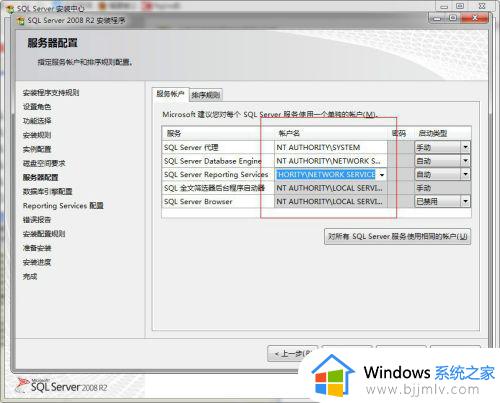Viewport: 500px width, 403px height.
Task: Click password cell for SQL Server 代理
Action: 401,147
